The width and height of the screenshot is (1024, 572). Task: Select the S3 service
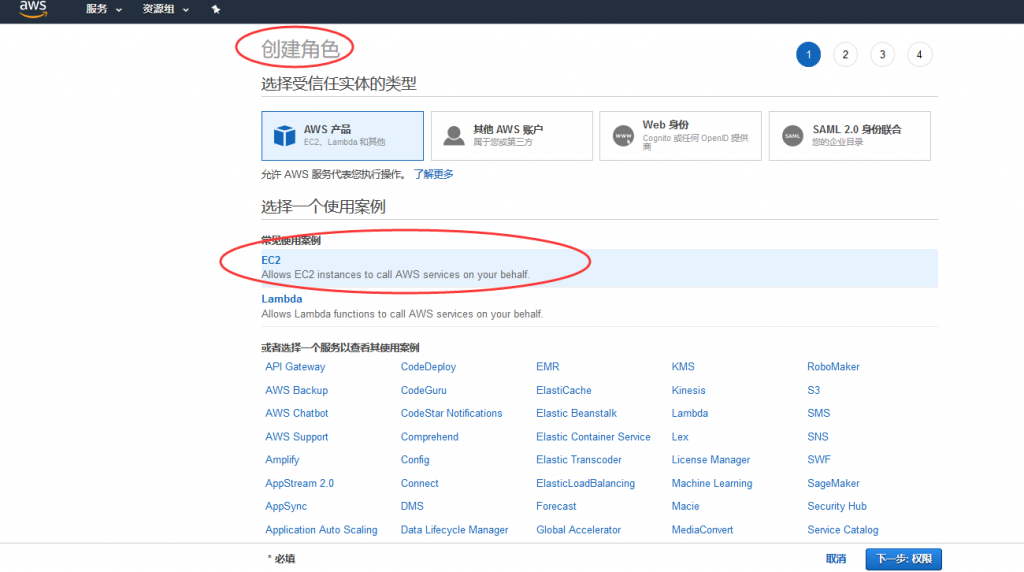[813, 390]
